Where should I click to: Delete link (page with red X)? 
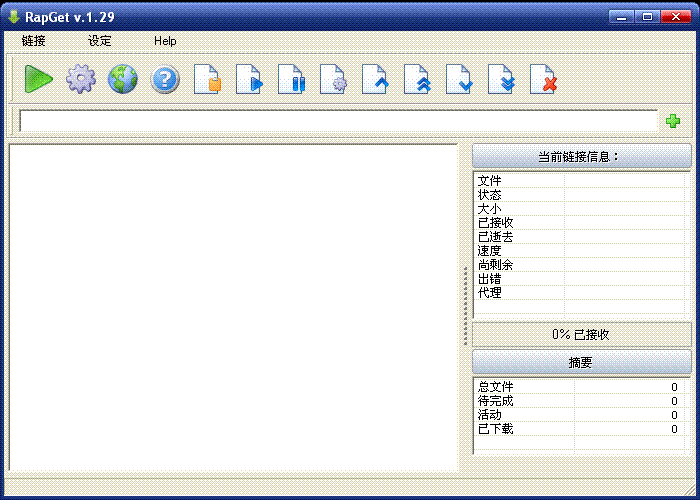coord(543,79)
